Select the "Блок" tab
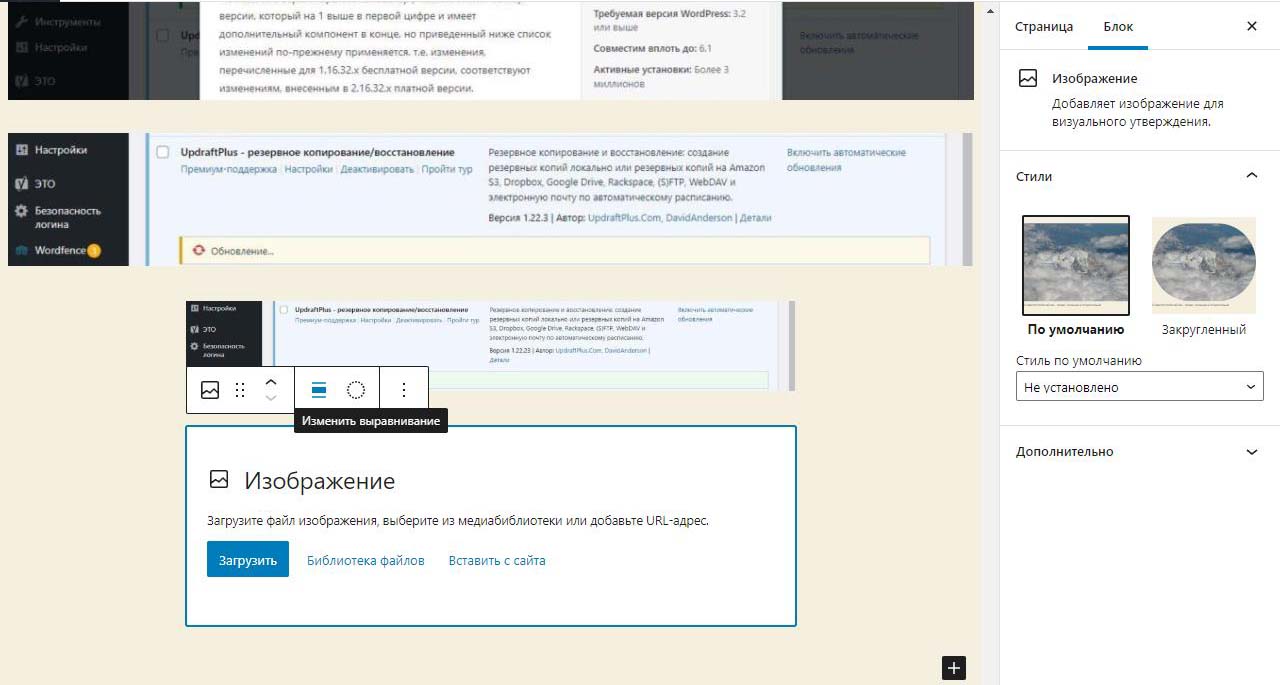The image size is (1280, 685). pos(1118,27)
